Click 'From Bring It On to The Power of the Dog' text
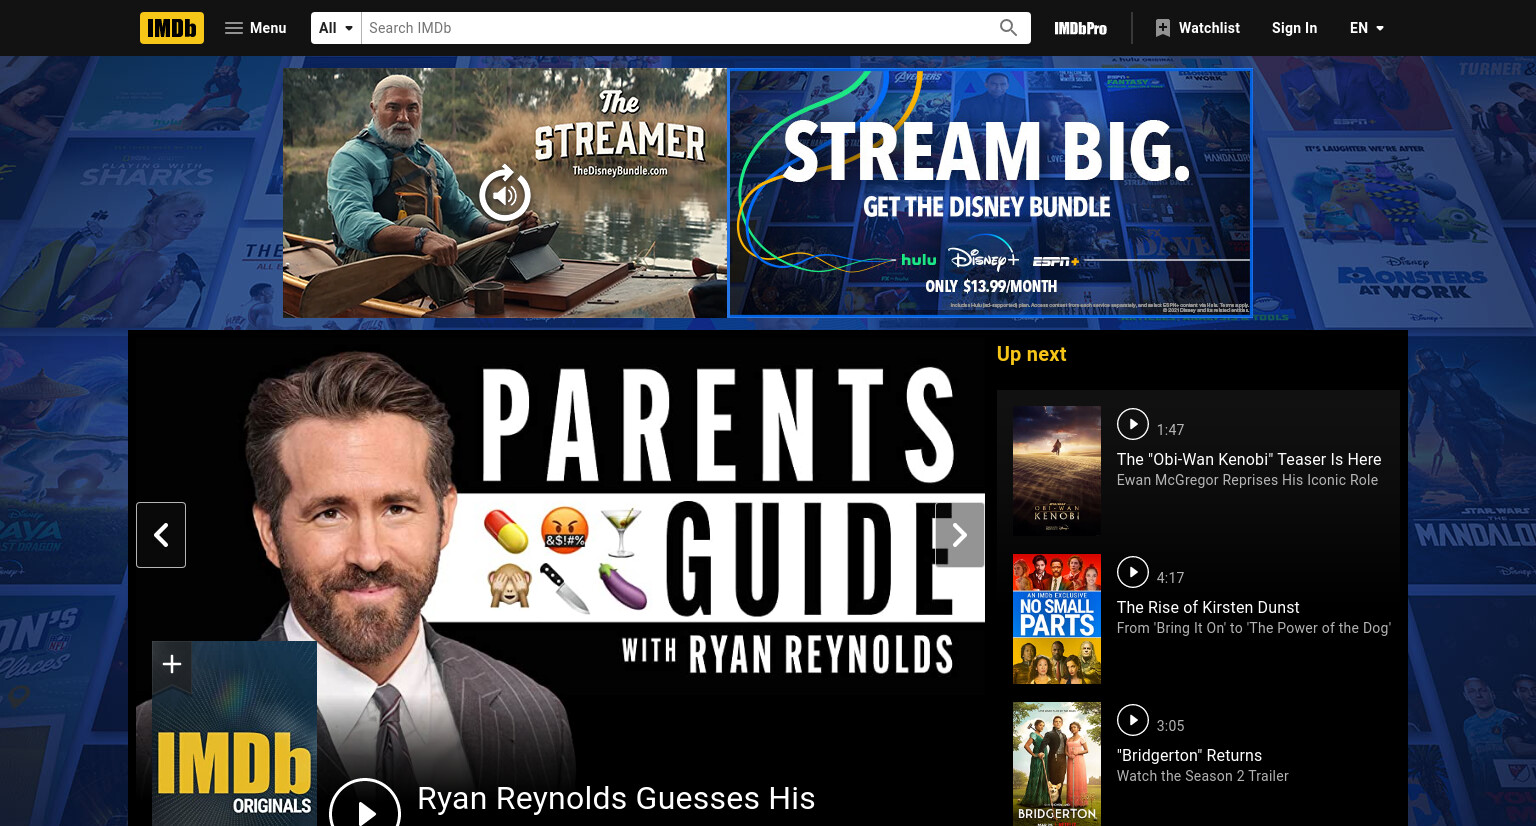 (1253, 628)
